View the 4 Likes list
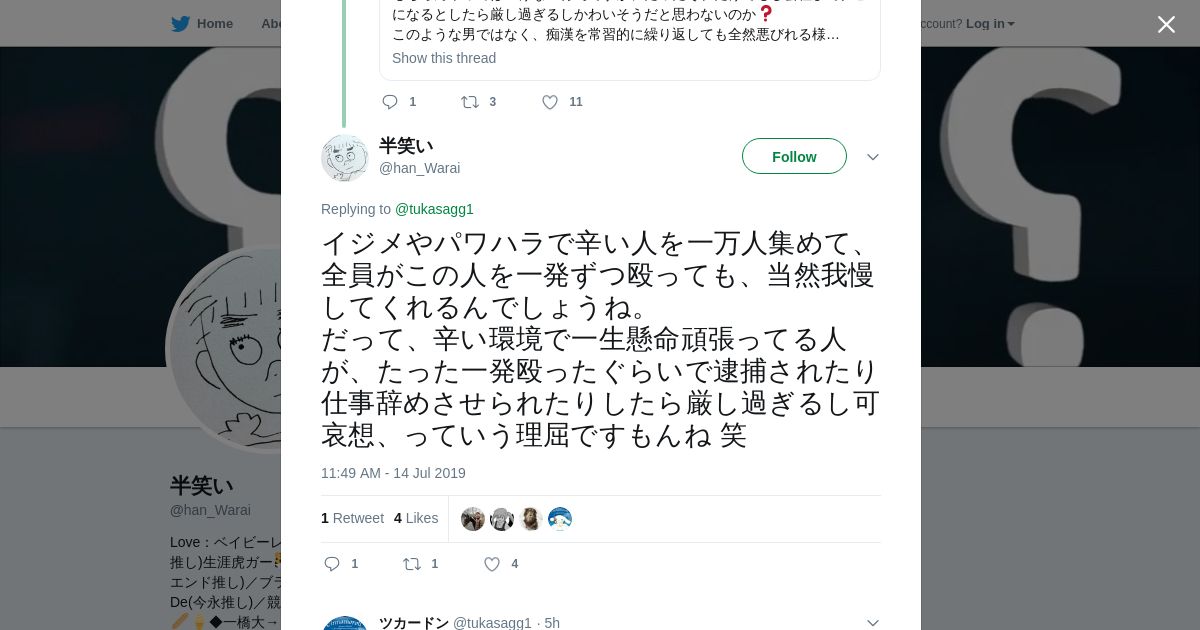The width and height of the screenshot is (1200, 630). click(416, 518)
